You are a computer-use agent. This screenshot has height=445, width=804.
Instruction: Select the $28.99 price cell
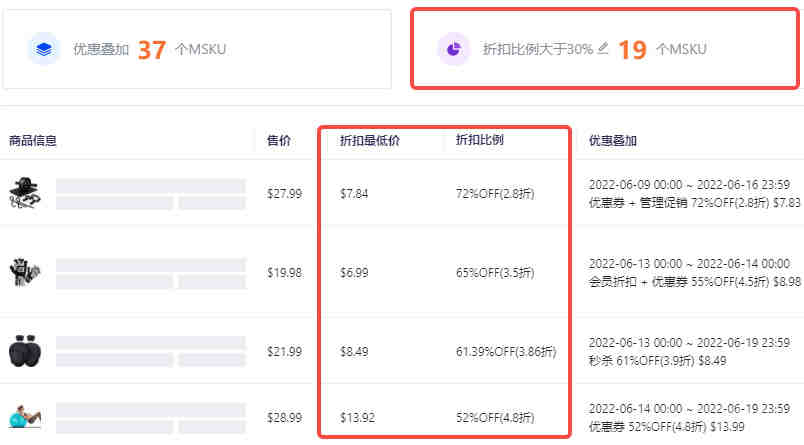(x=284, y=417)
